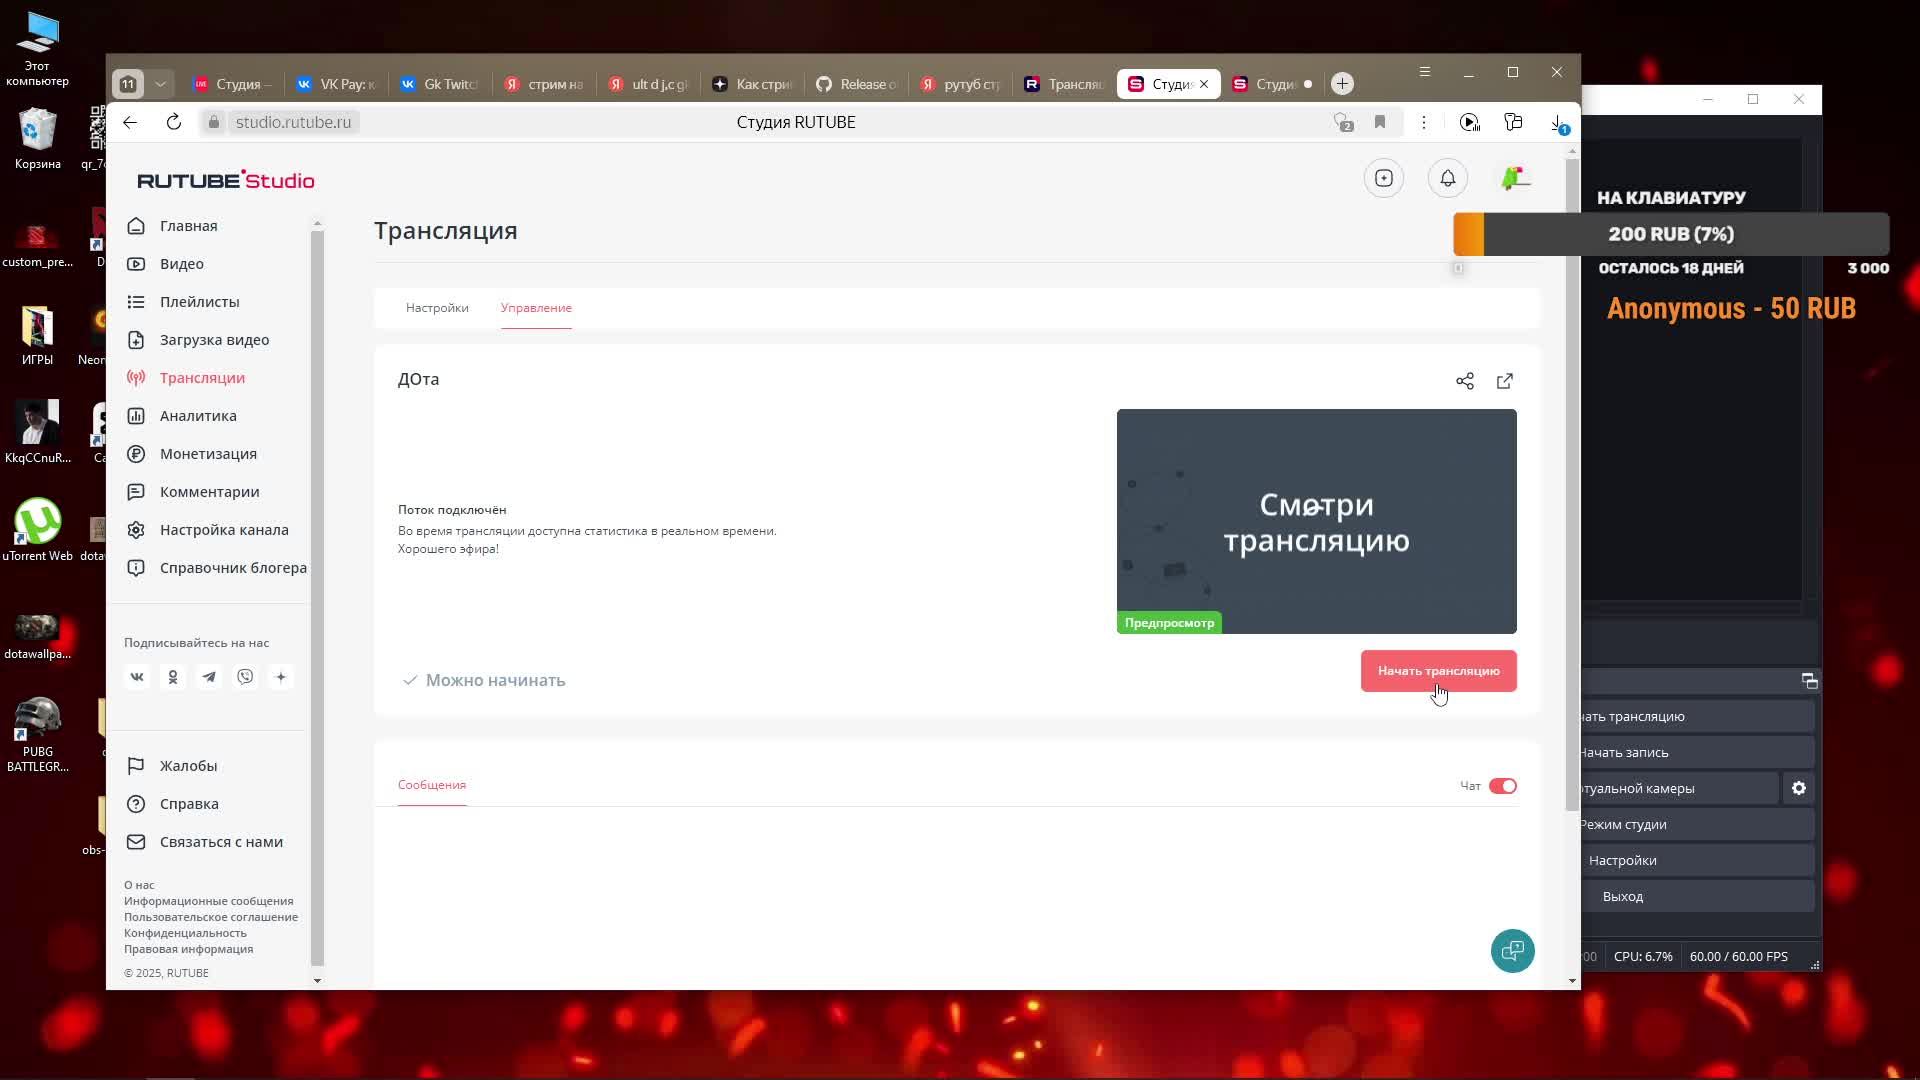The height and width of the screenshot is (1080, 1920).
Task: Select the Этот компьютер desktop icon
Action: [x=37, y=49]
